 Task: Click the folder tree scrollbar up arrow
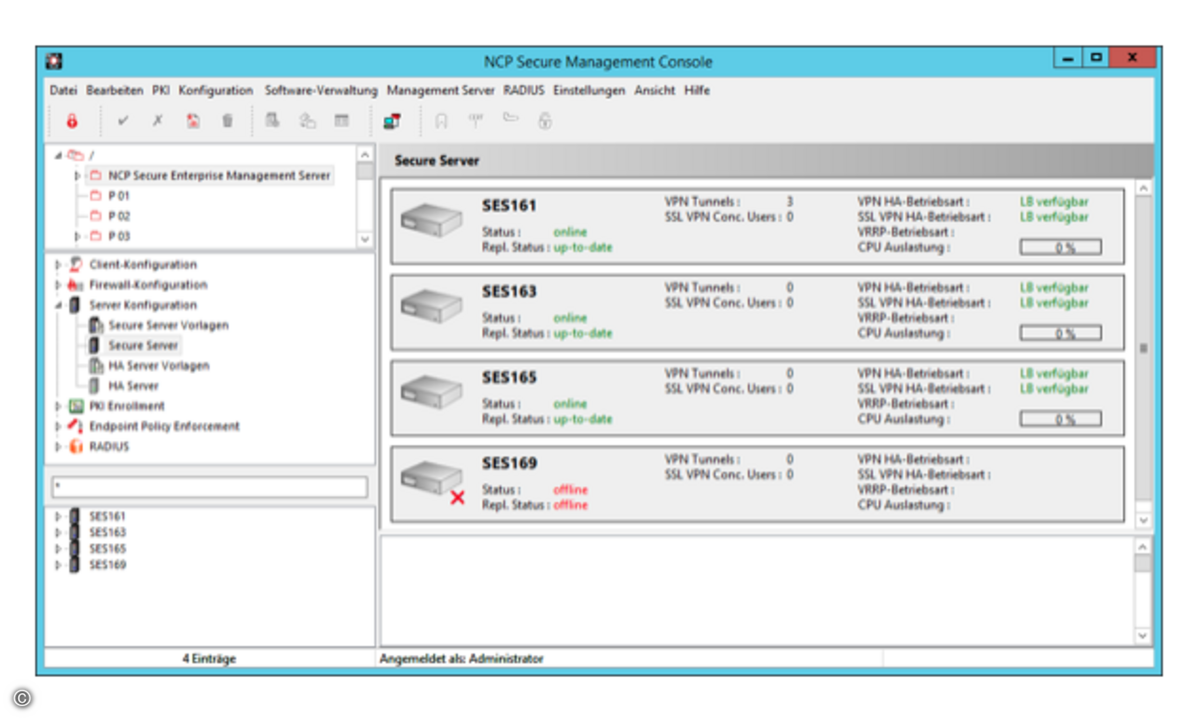tap(364, 155)
